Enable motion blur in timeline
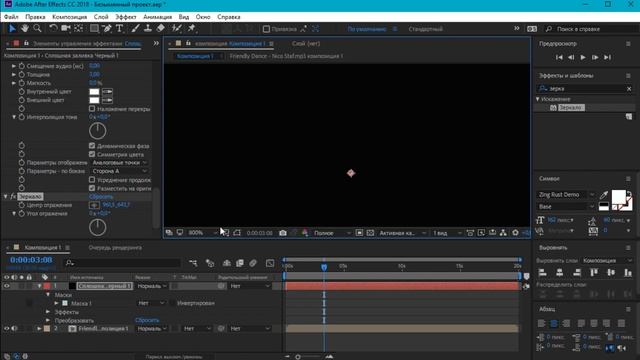640x360 pixels. (x=253, y=263)
